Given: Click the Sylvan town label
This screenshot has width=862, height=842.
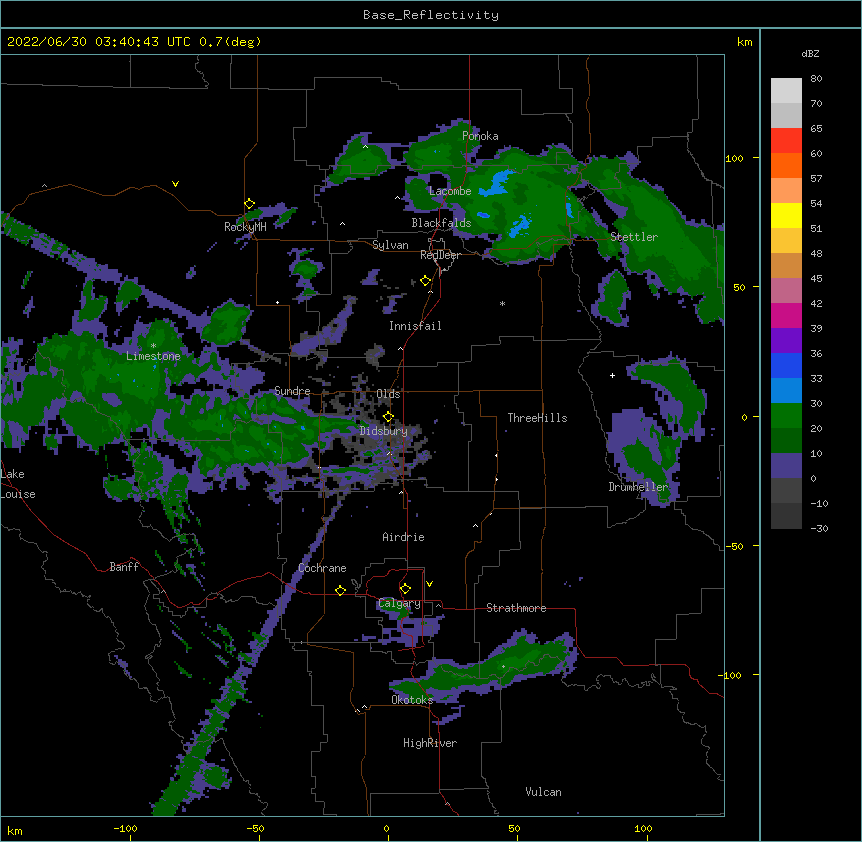Looking at the screenshot, I should click(390, 245).
